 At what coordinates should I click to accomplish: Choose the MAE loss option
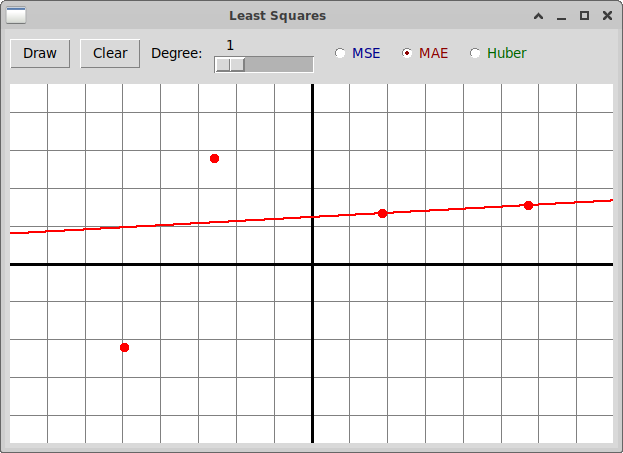click(407, 53)
